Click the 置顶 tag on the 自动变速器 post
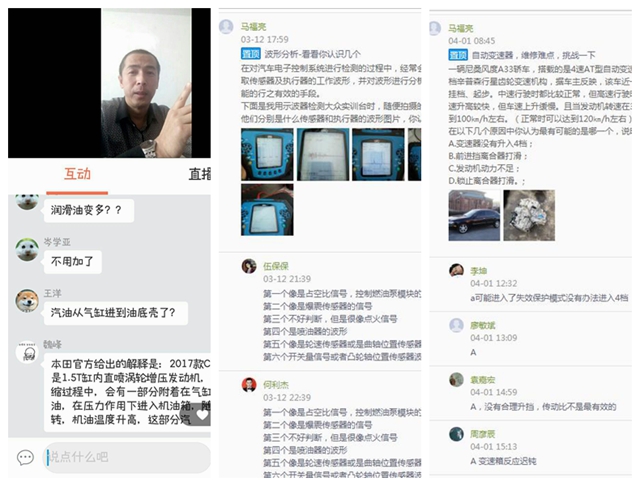Image resolution: width=640 pixels, height=486 pixels. pyautogui.click(x=458, y=55)
